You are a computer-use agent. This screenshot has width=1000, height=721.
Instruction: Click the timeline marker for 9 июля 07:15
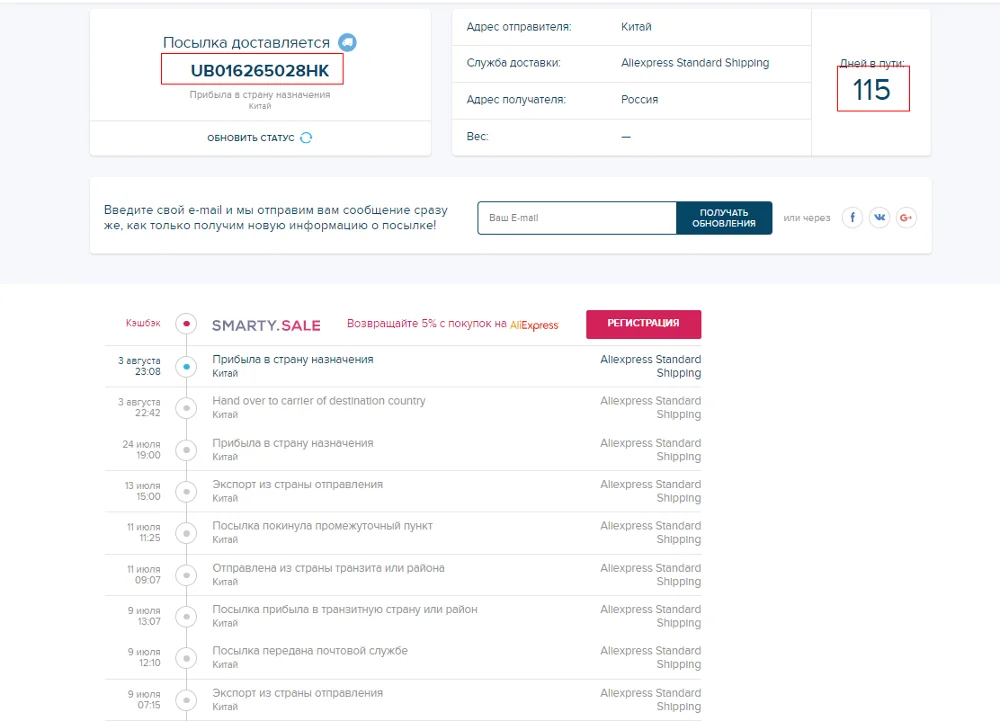186,700
